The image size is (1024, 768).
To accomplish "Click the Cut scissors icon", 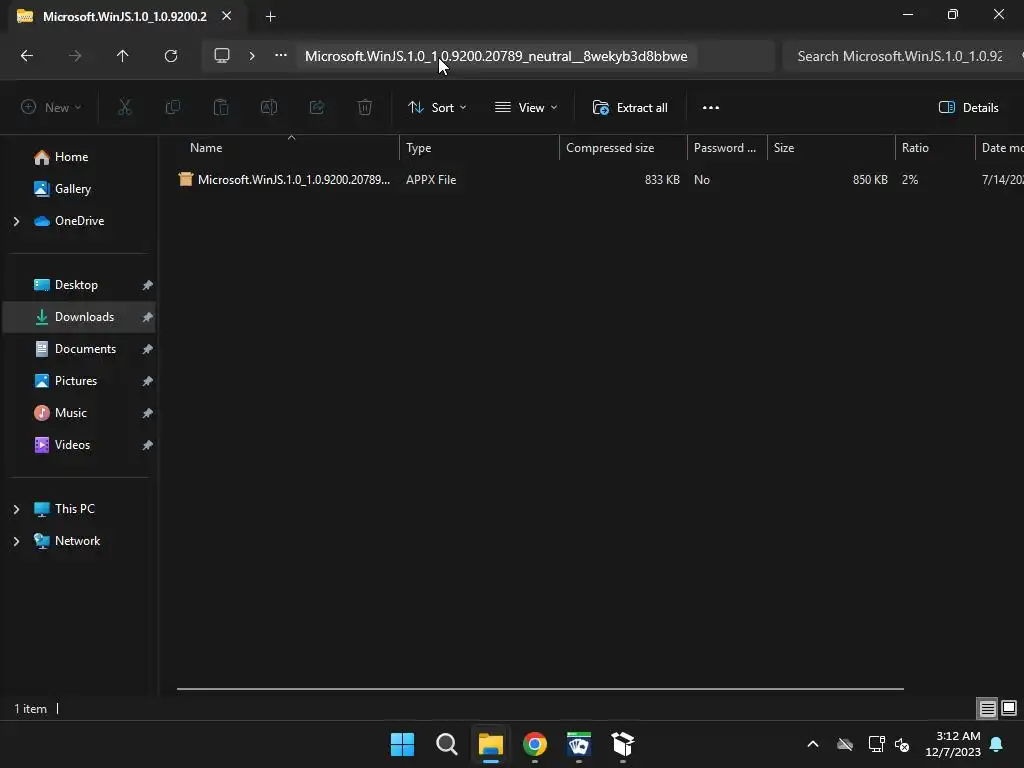I will (x=124, y=108).
